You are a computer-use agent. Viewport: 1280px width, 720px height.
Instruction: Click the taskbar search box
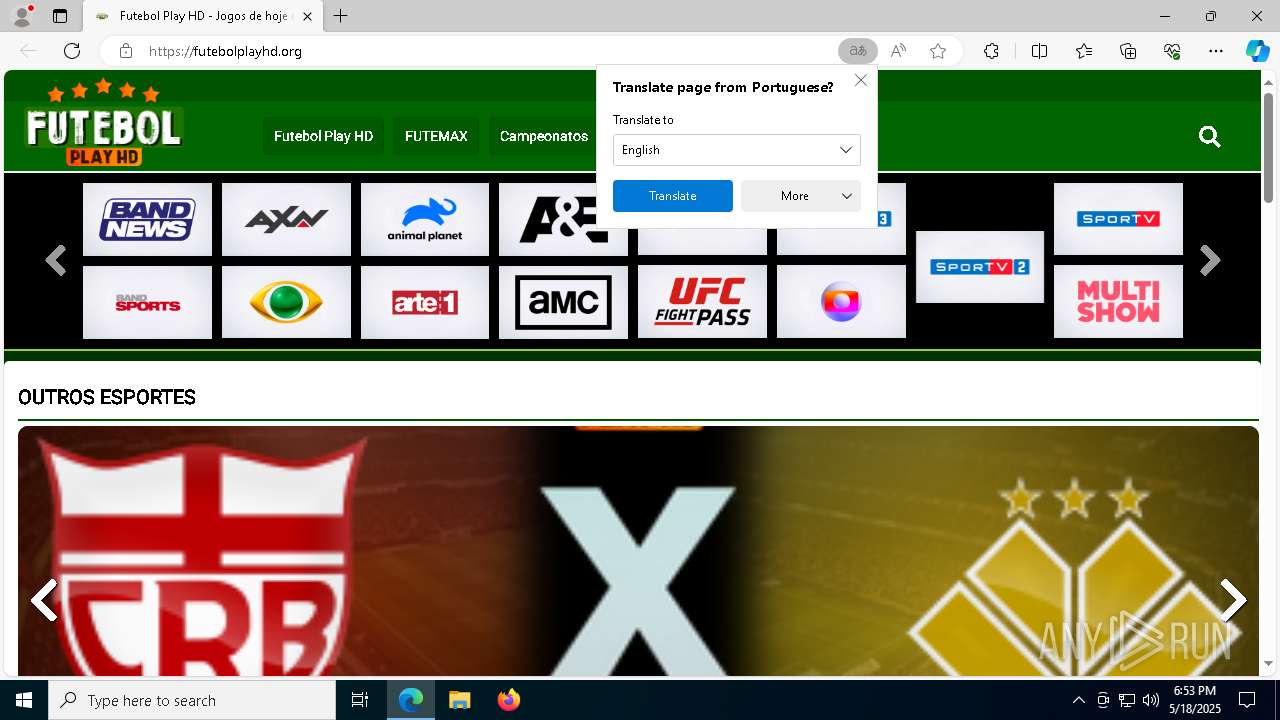coord(192,700)
